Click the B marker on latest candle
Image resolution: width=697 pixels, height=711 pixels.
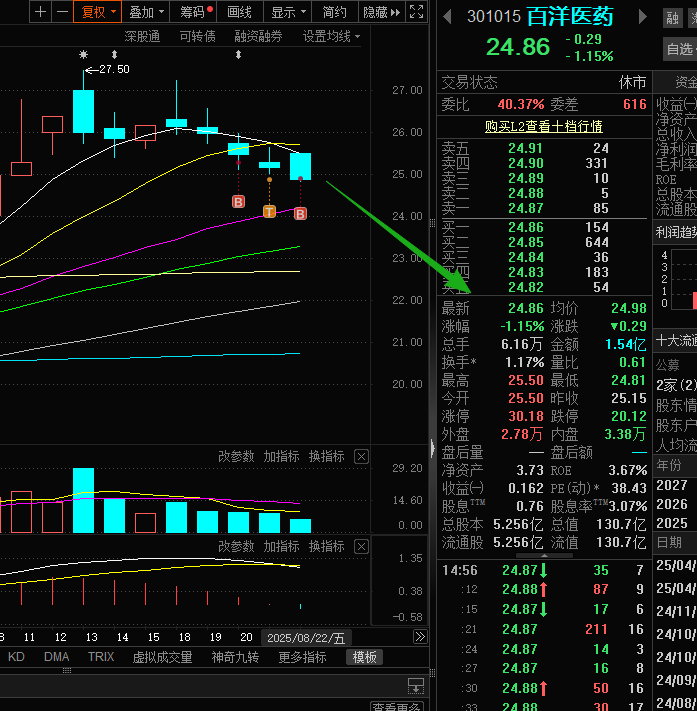[300, 214]
